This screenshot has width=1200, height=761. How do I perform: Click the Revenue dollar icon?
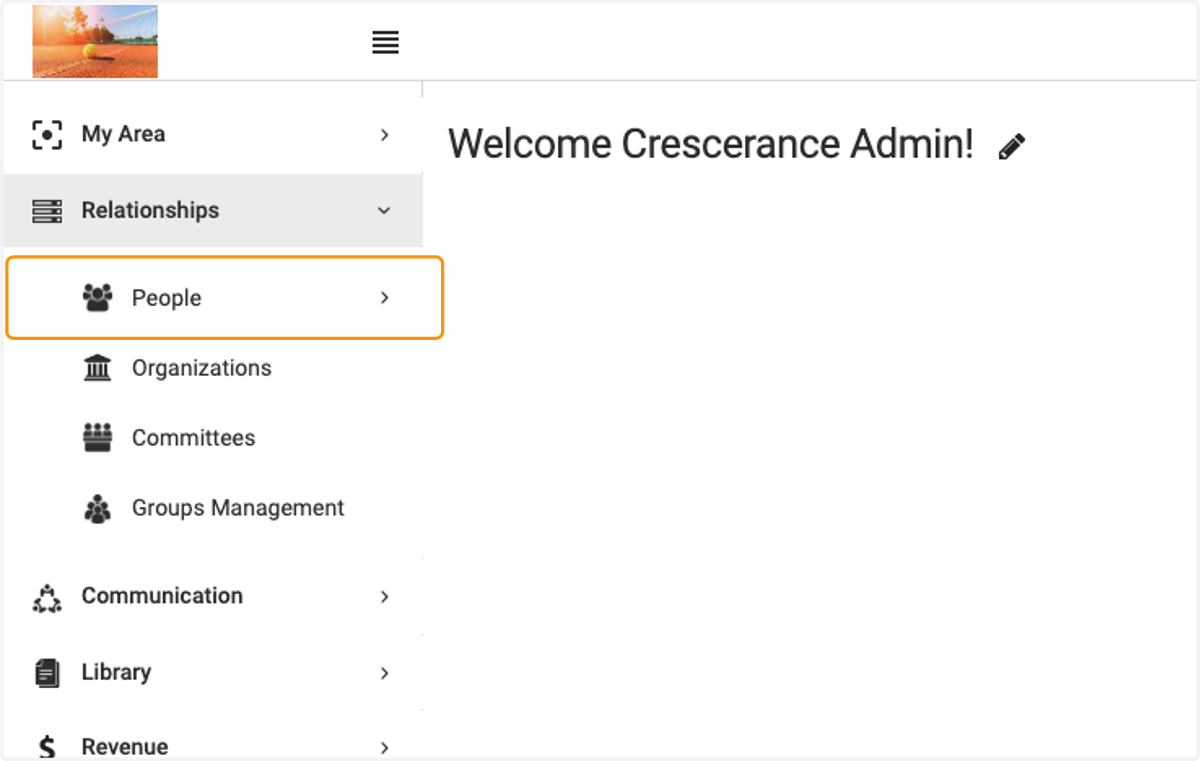pos(47,747)
